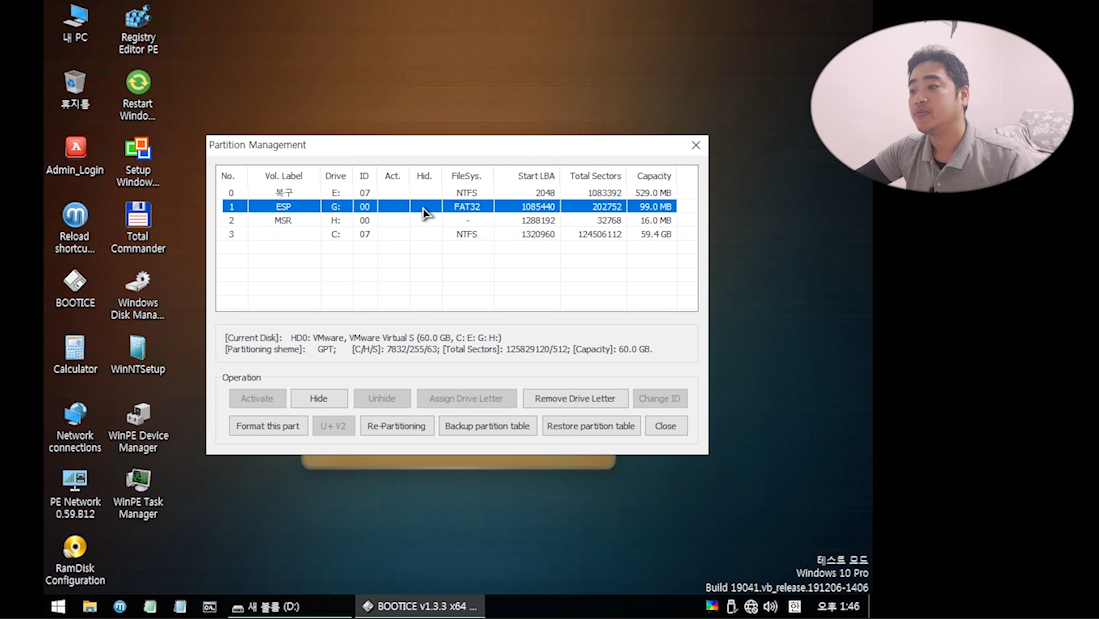Select the ESP partition row
The height and width of the screenshot is (619, 1099).
point(449,207)
